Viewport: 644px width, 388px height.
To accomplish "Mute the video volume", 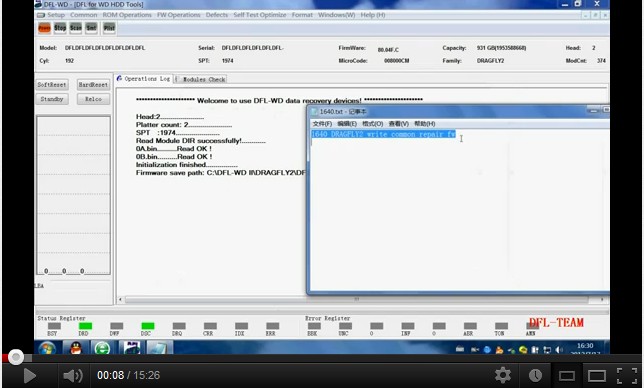I will click(x=72, y=375).
